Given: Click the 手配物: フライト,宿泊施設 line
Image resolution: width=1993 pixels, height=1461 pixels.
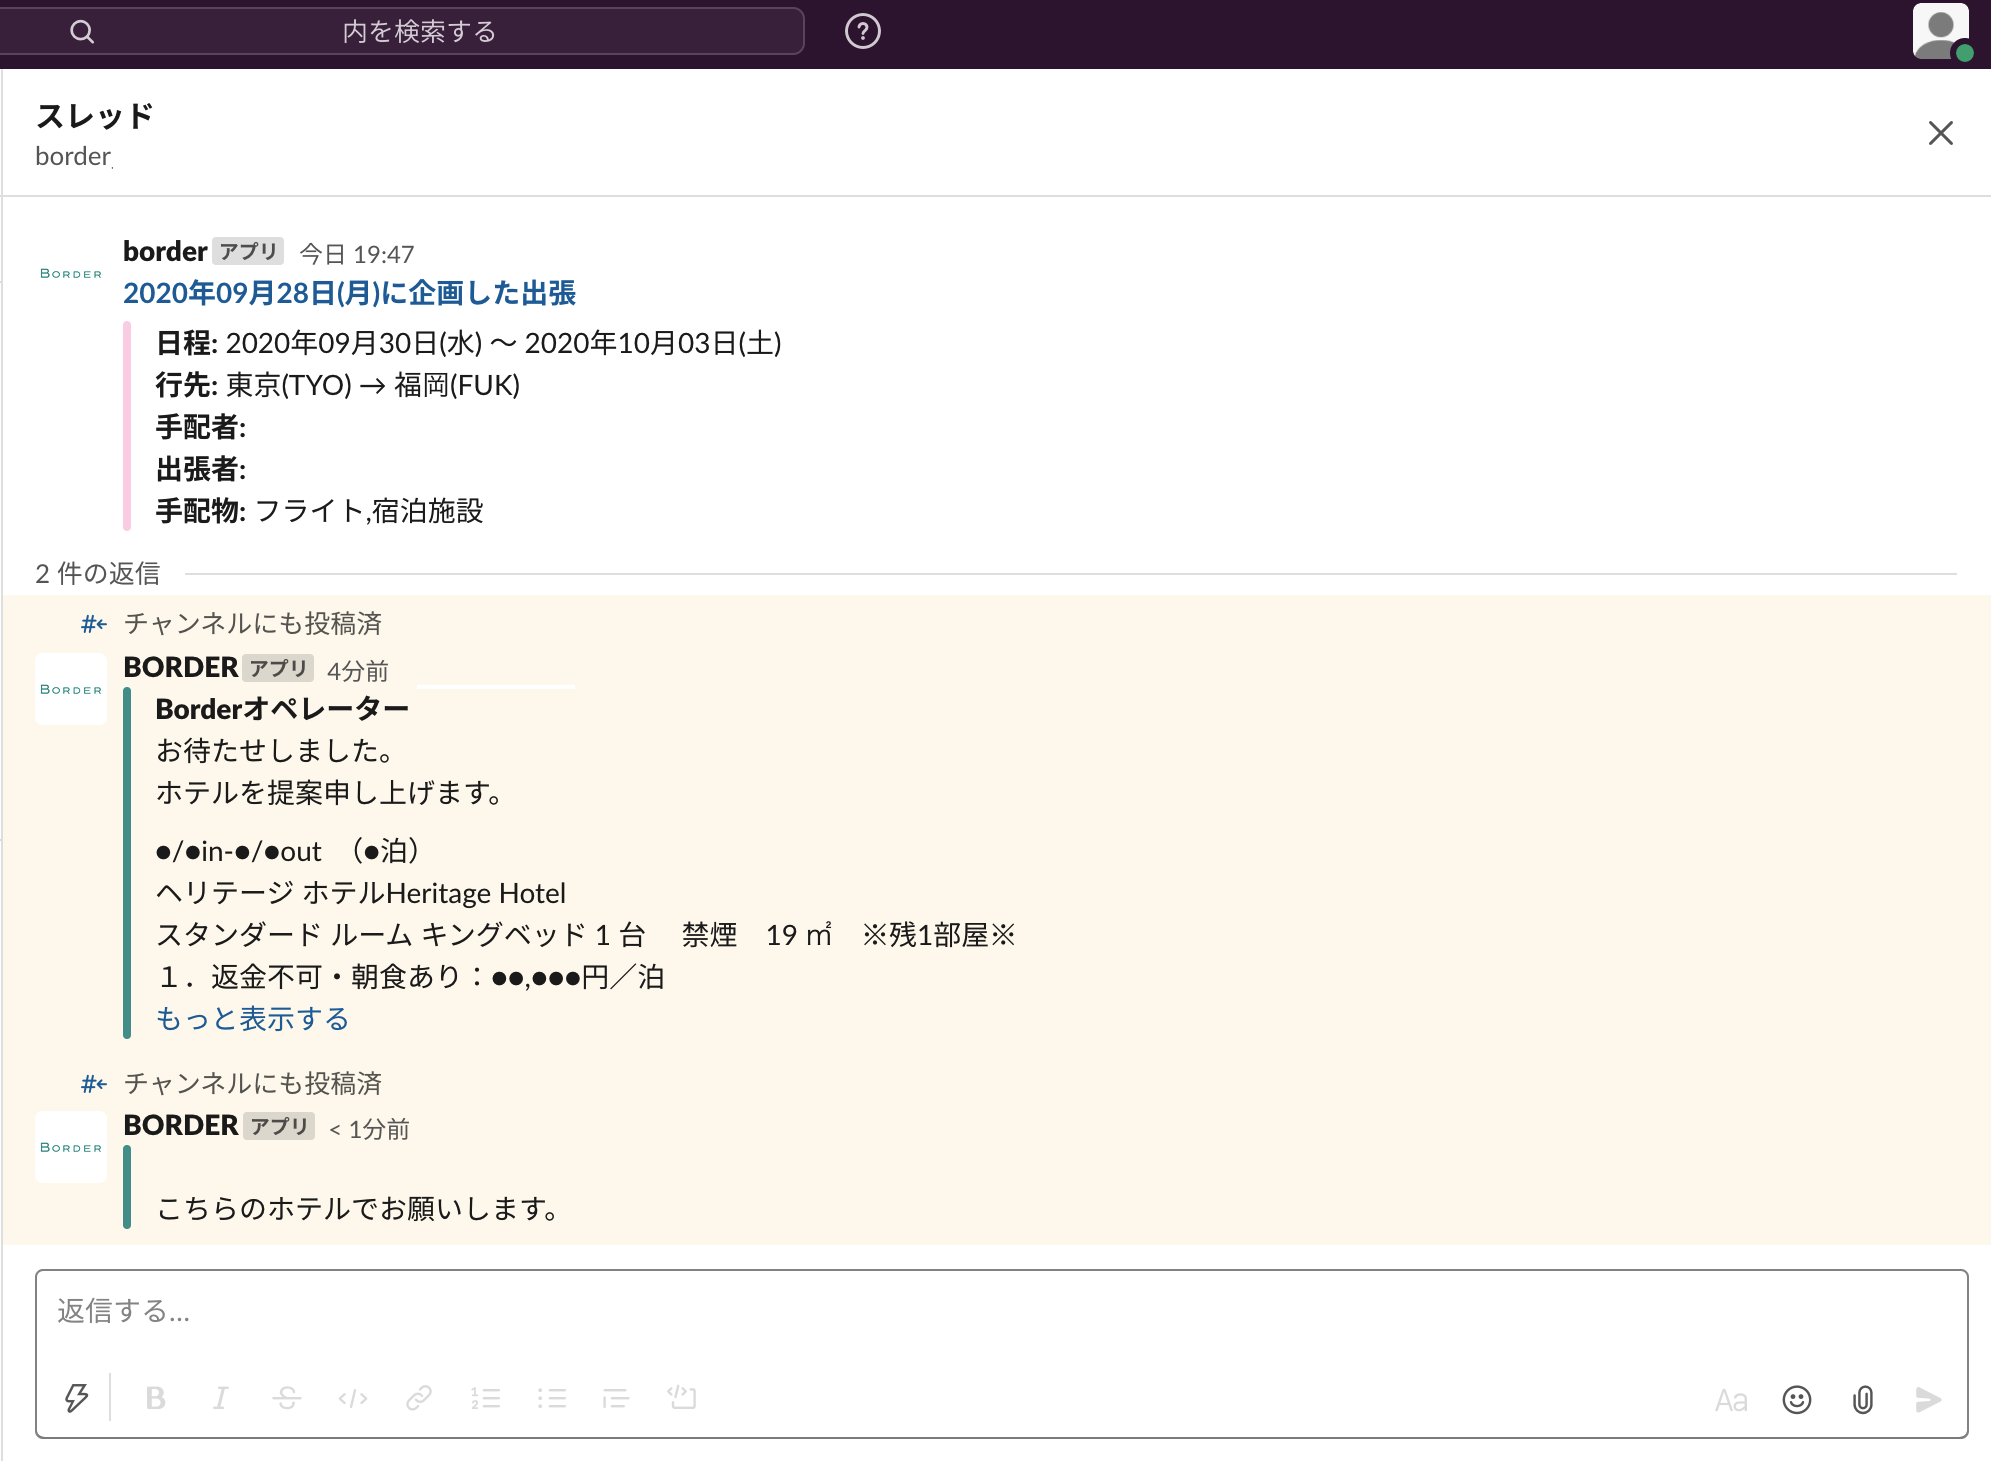Looking at the screenshot, I should pyautogui.click(x=320, y=511).
